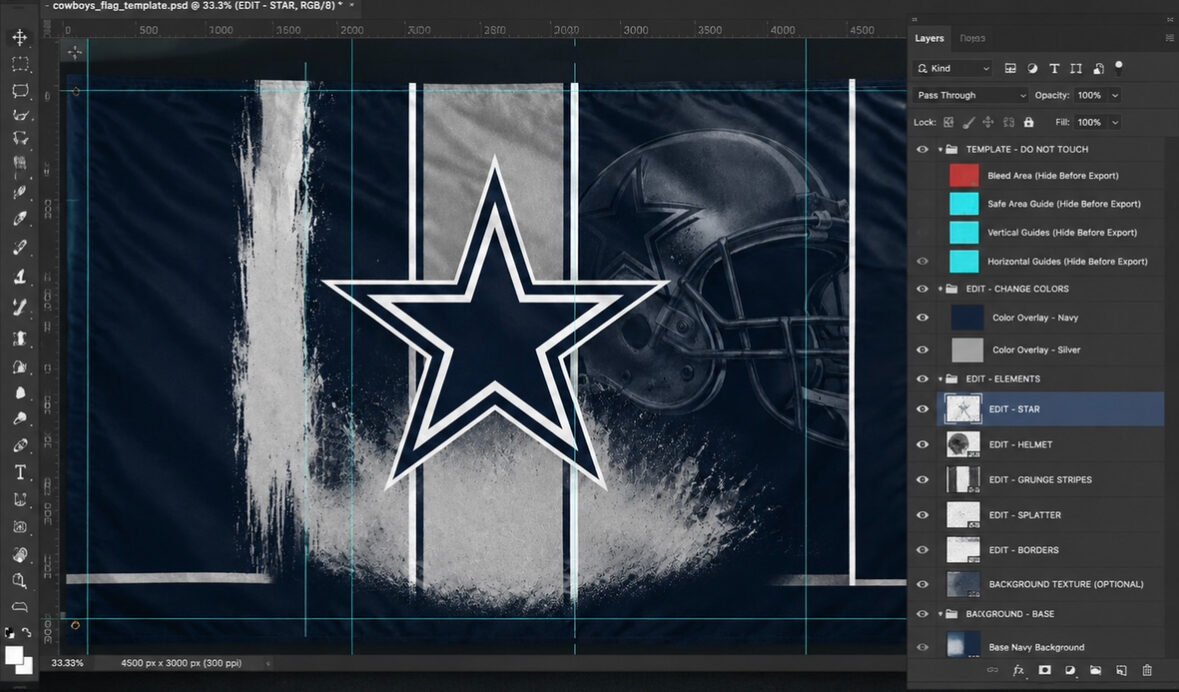Click the Color Overlay - Navy swatch thumbnail
The image size is (1179, 692).
[967, 317]
